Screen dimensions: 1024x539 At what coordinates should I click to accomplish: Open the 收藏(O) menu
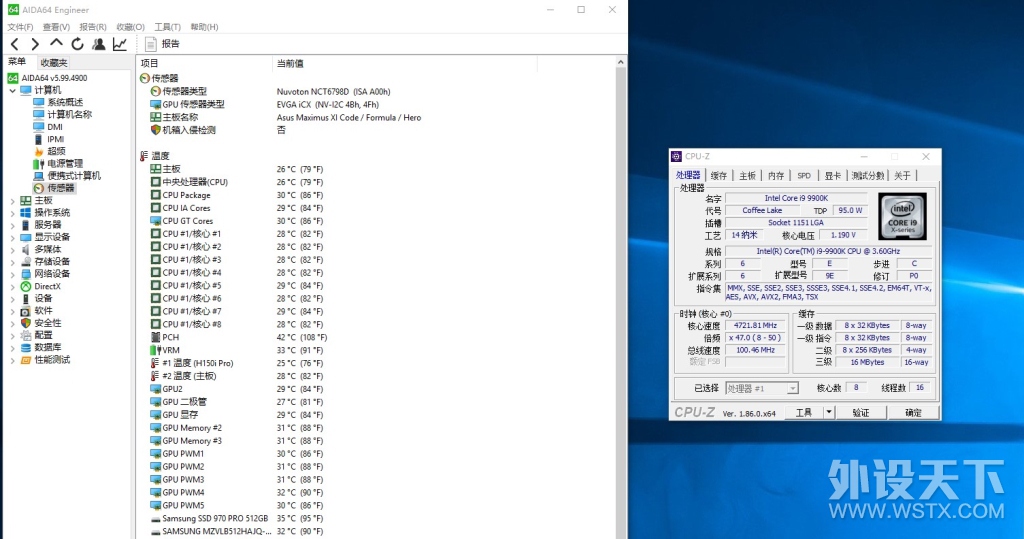click(131, 27)
